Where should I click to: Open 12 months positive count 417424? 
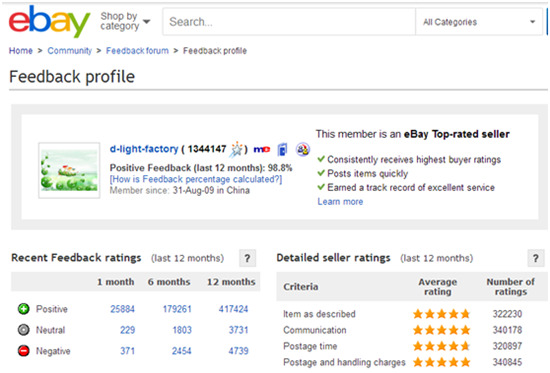(x=233, y=309)
